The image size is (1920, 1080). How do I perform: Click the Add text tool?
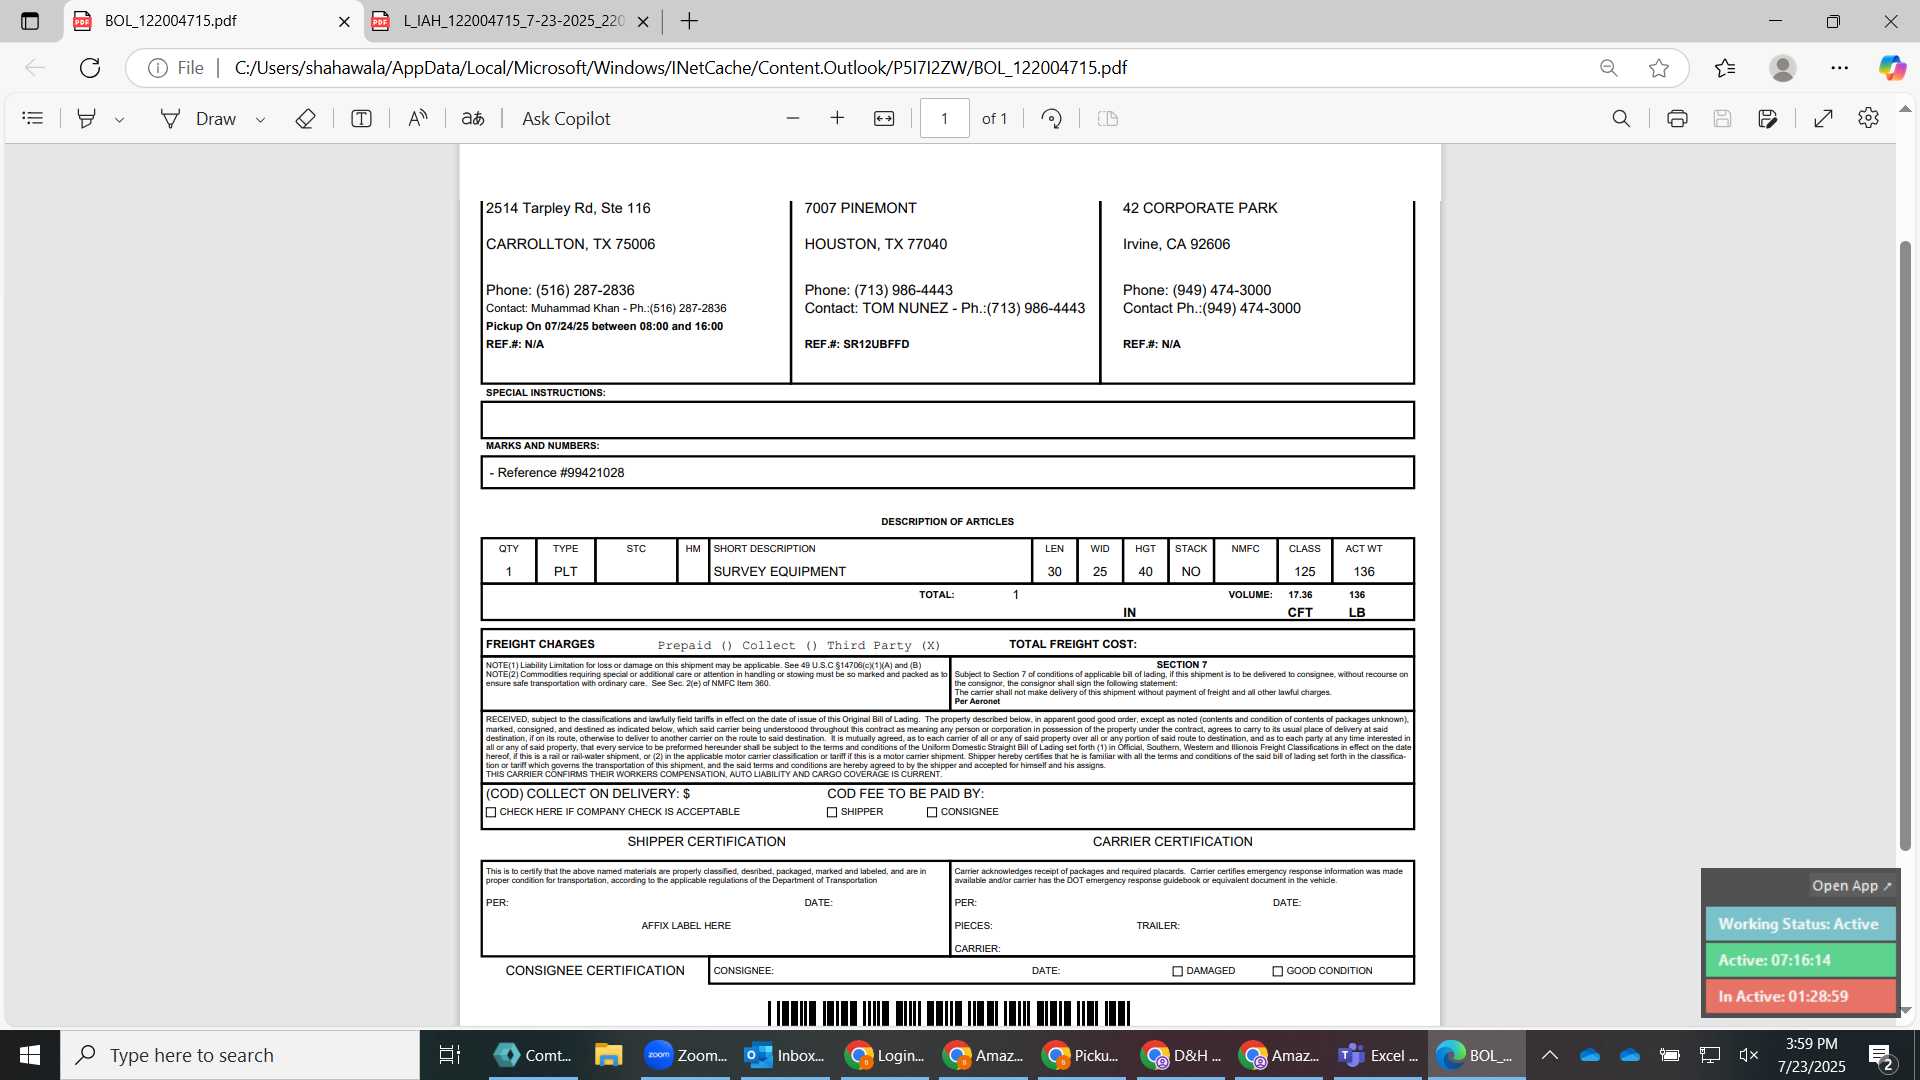pos(361,118)
